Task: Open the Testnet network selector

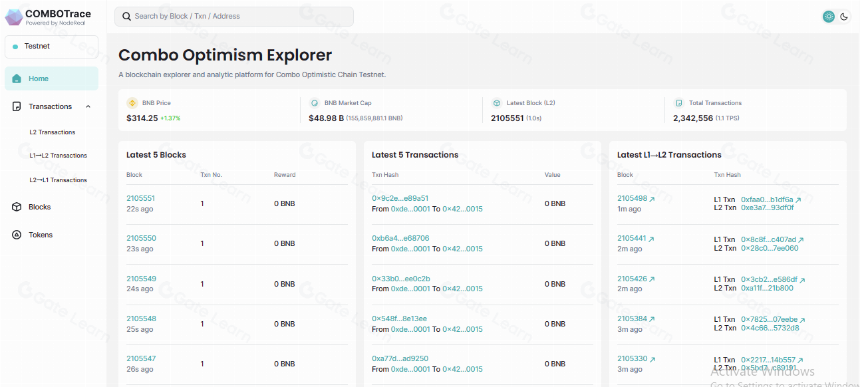Action: (x=52, y=47)
